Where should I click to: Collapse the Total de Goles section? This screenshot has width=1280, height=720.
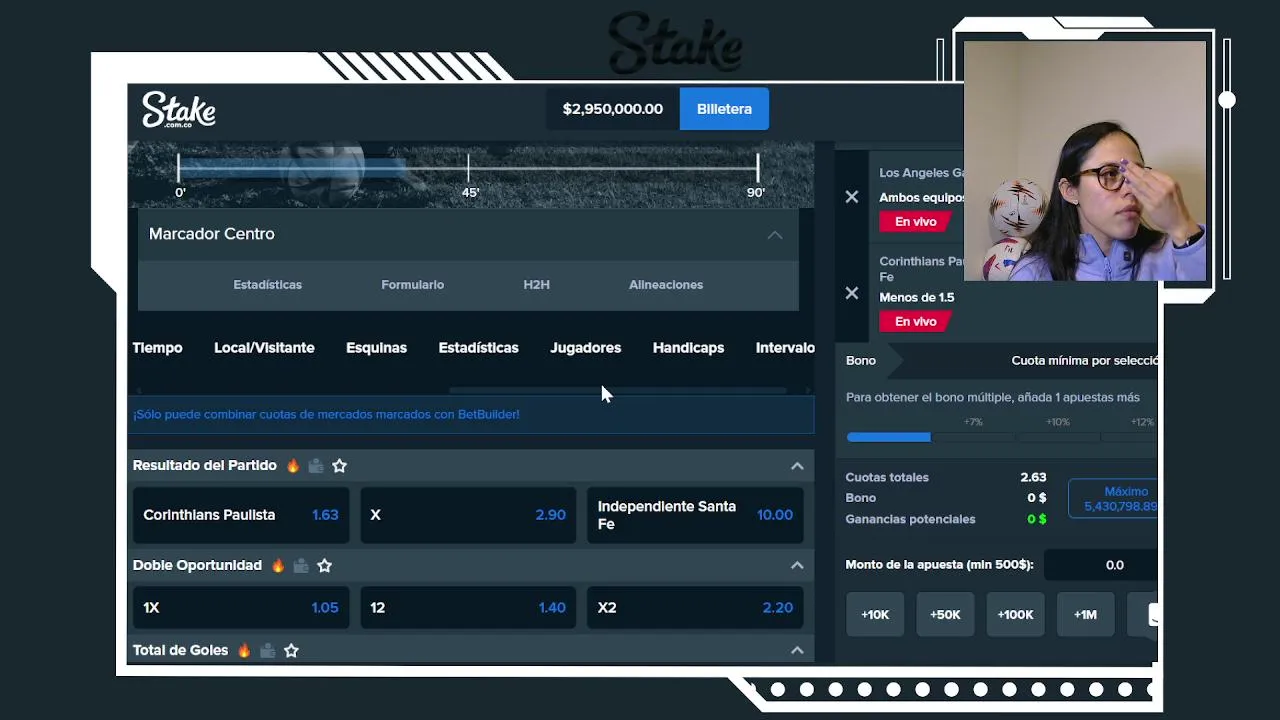pos(797,651)
